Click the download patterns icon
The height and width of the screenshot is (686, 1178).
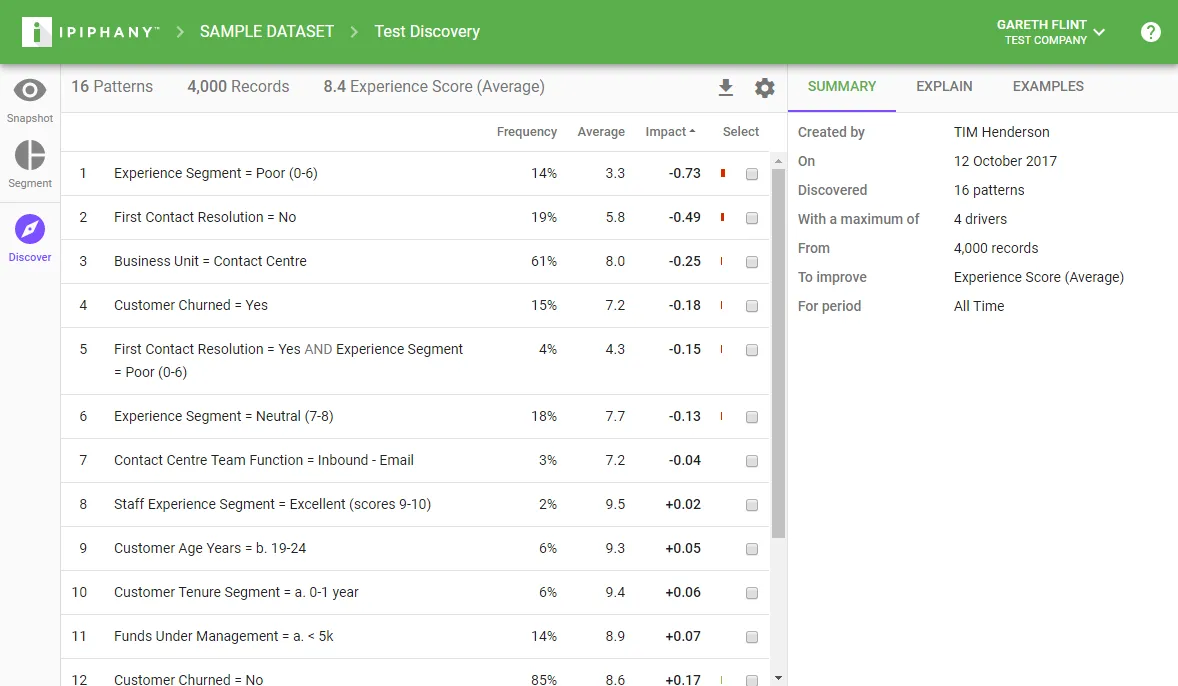point(725,88)
